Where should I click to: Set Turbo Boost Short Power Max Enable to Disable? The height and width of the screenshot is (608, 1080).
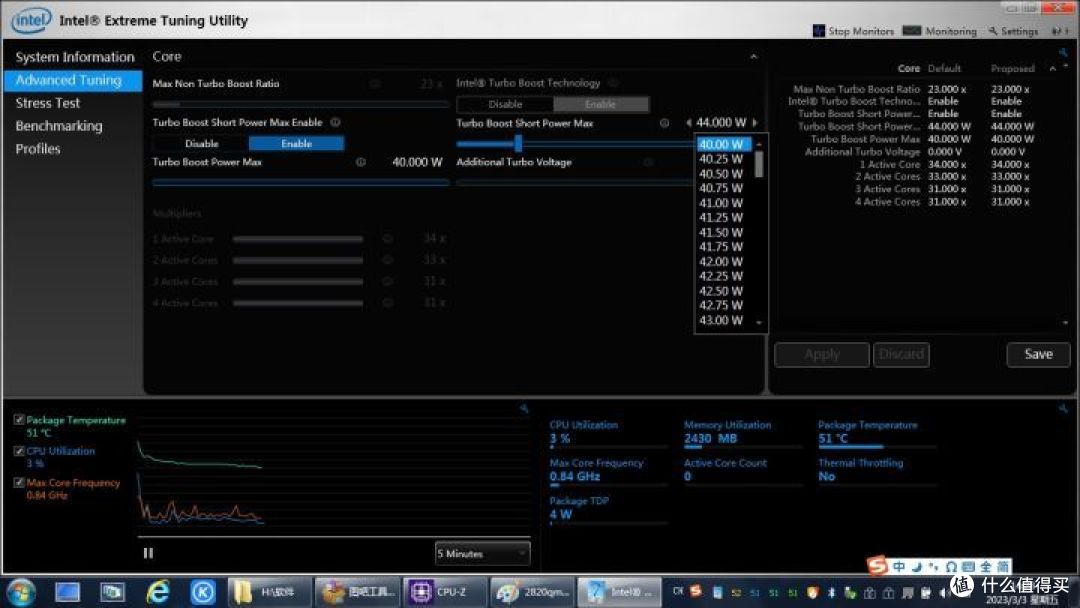pyautogui.click(x=201, y=143)
